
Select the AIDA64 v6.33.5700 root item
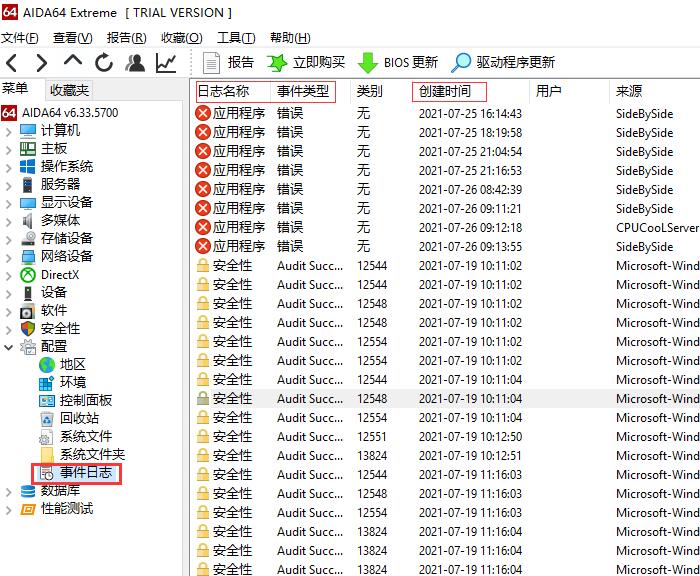[x=60, y=113]
